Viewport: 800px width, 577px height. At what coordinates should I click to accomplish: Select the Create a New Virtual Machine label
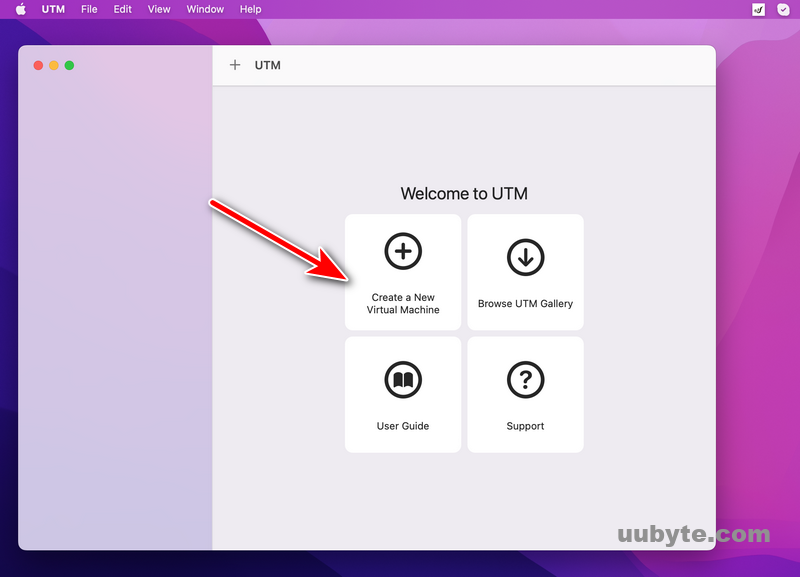click(x=403, y=304)
